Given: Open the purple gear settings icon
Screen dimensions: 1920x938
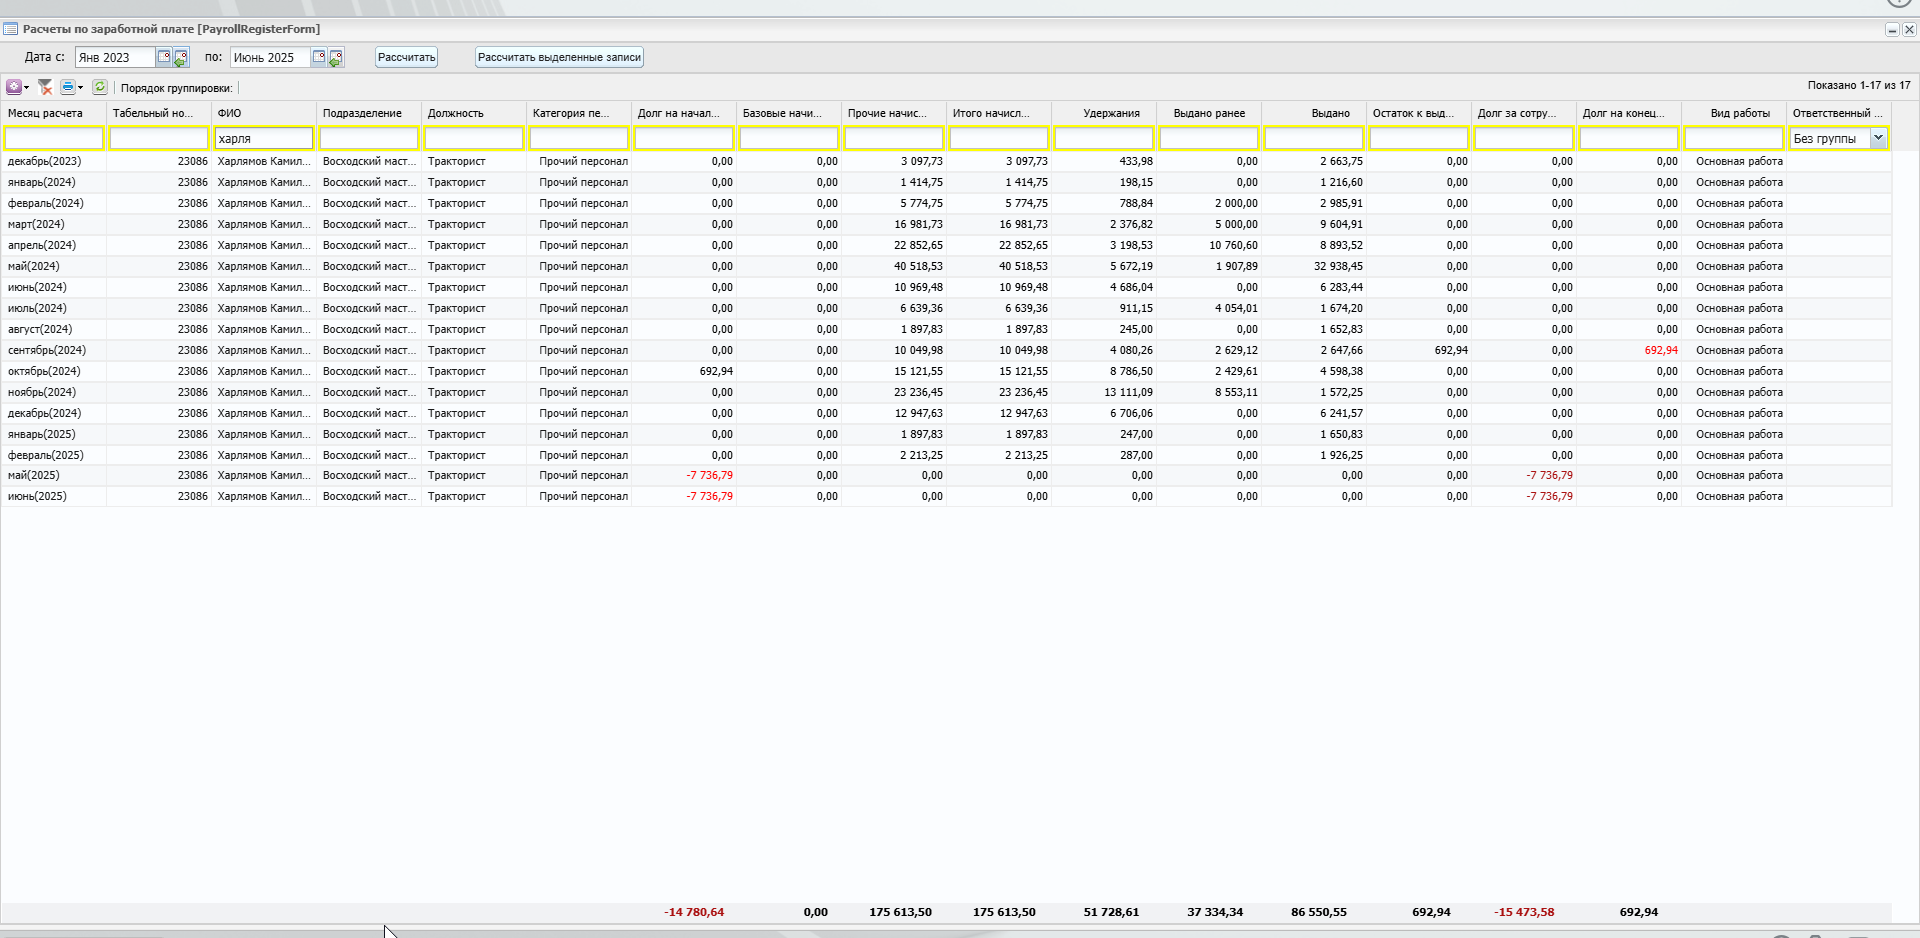Looking at the screenshot, I should (x=14, y=87).
